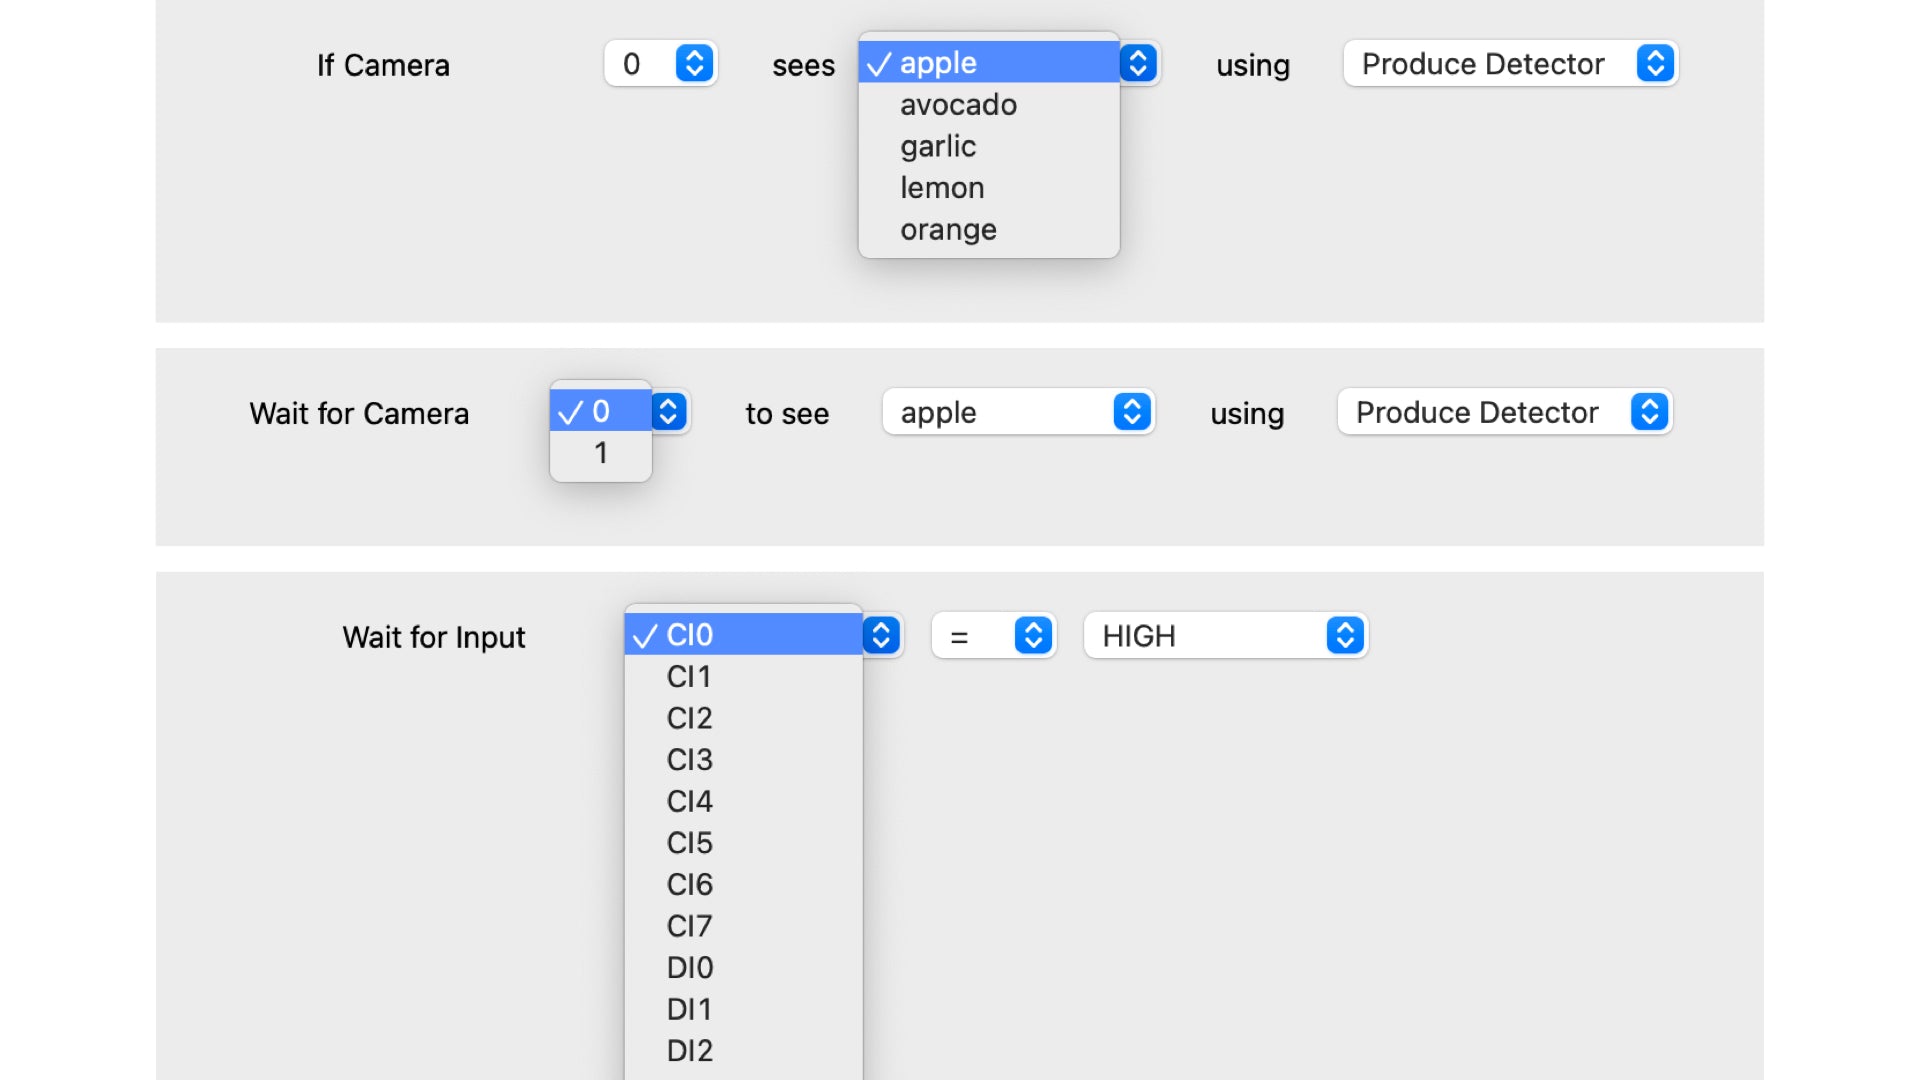
Task: Select orange from the open list
Action: click(948, 230)
